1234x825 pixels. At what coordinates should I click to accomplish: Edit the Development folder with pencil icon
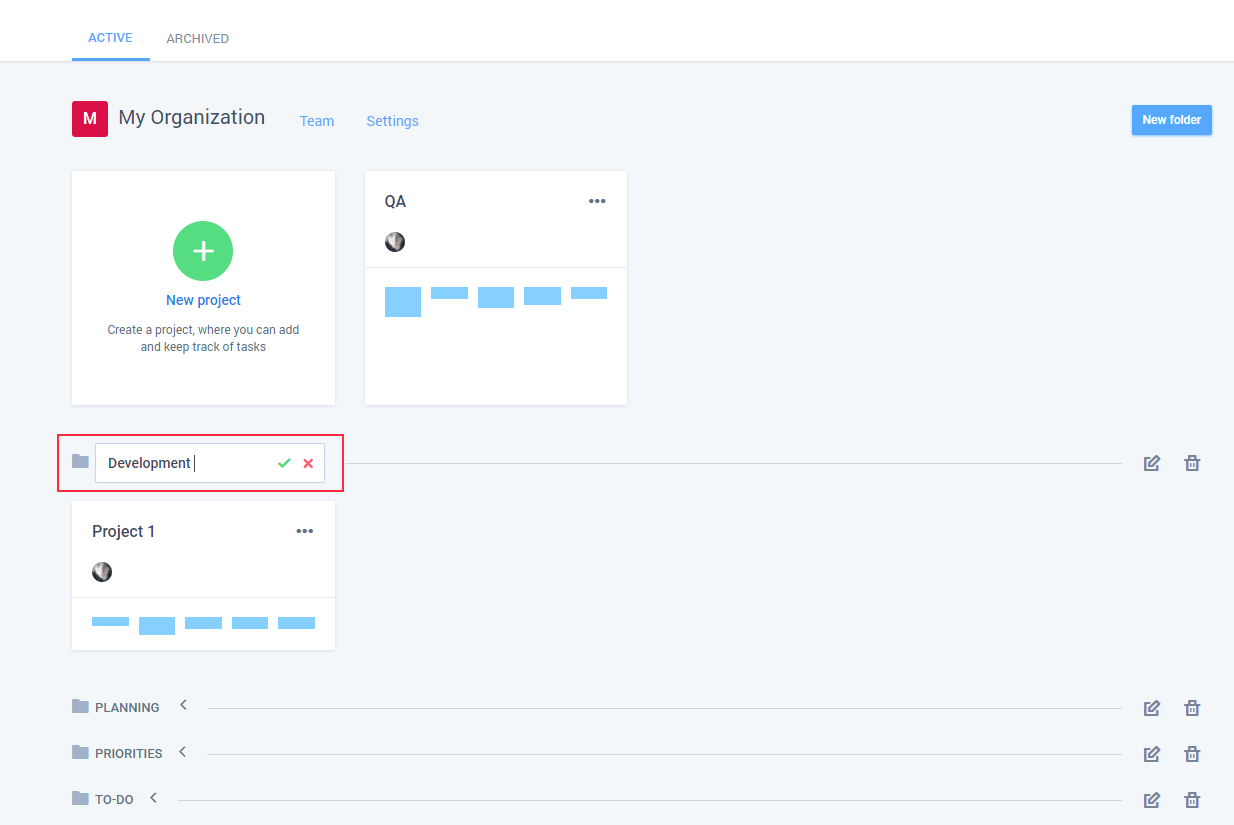point(1152,463)
